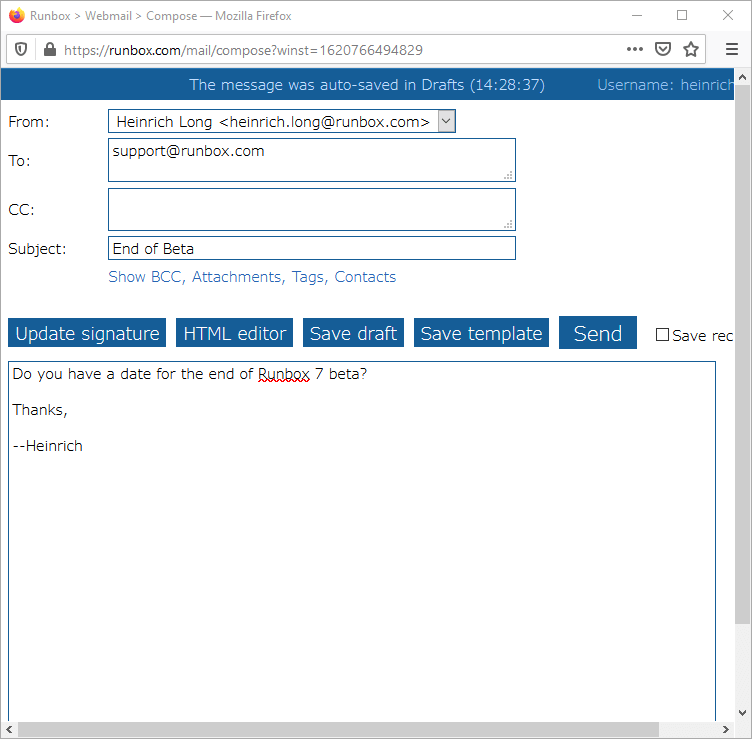Click vertical scrollbar up arrow
752x739 pixels.
tap(742, 77)
